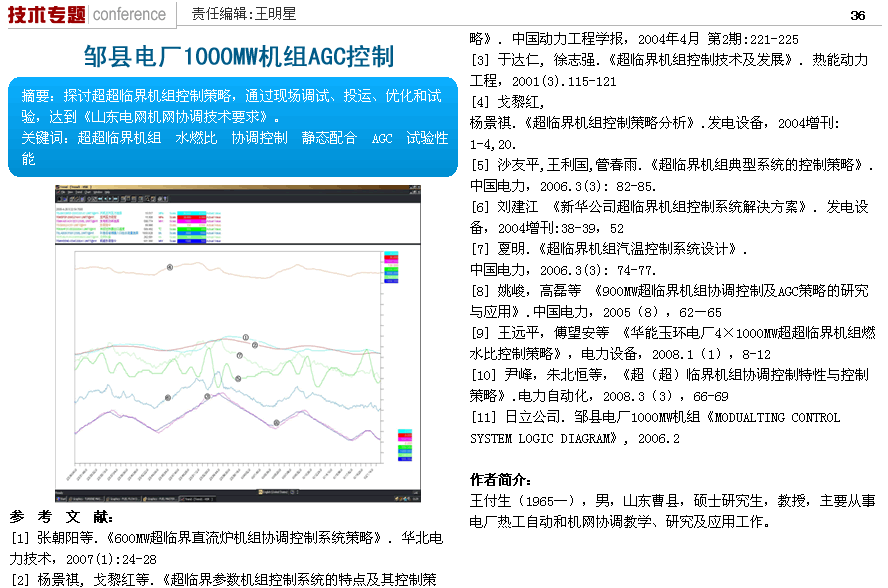Open the article title 邹县电厂1000MW机组AGC控制
Viewport: 888px width, 588px height.
tap(238, 55)
